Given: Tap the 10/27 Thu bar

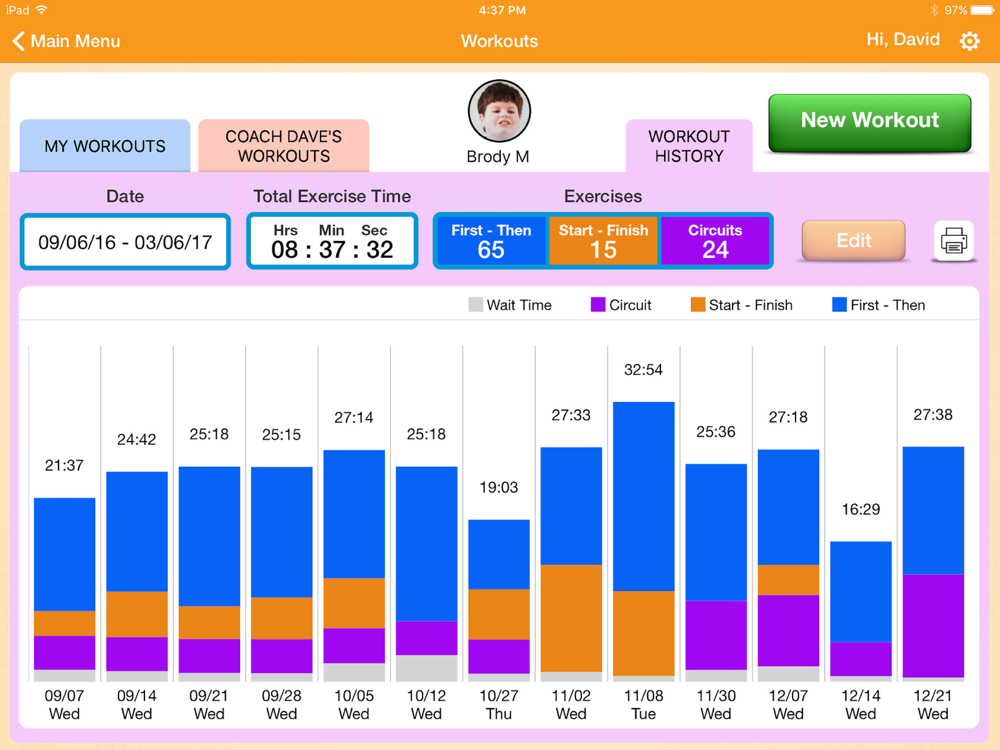Looking at the screenshot, I should (x=499, y=600).
